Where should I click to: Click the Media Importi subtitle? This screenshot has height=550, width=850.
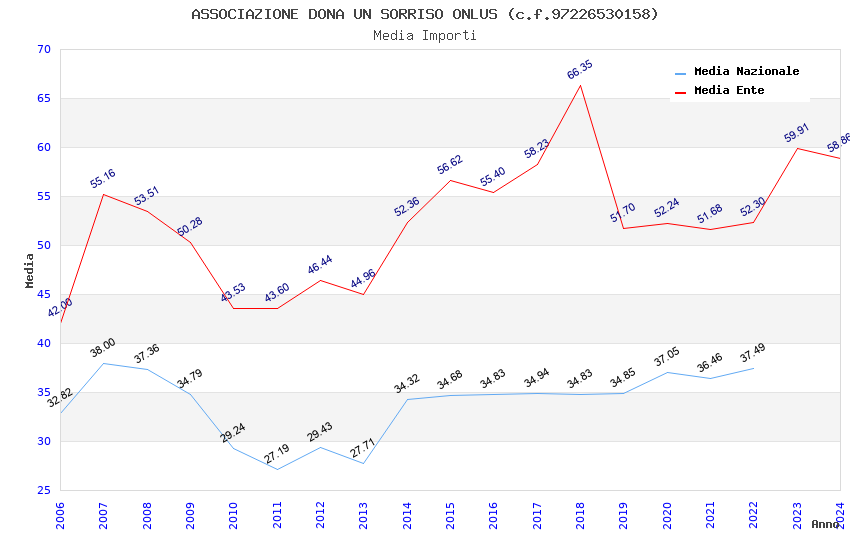click(424, 35)
